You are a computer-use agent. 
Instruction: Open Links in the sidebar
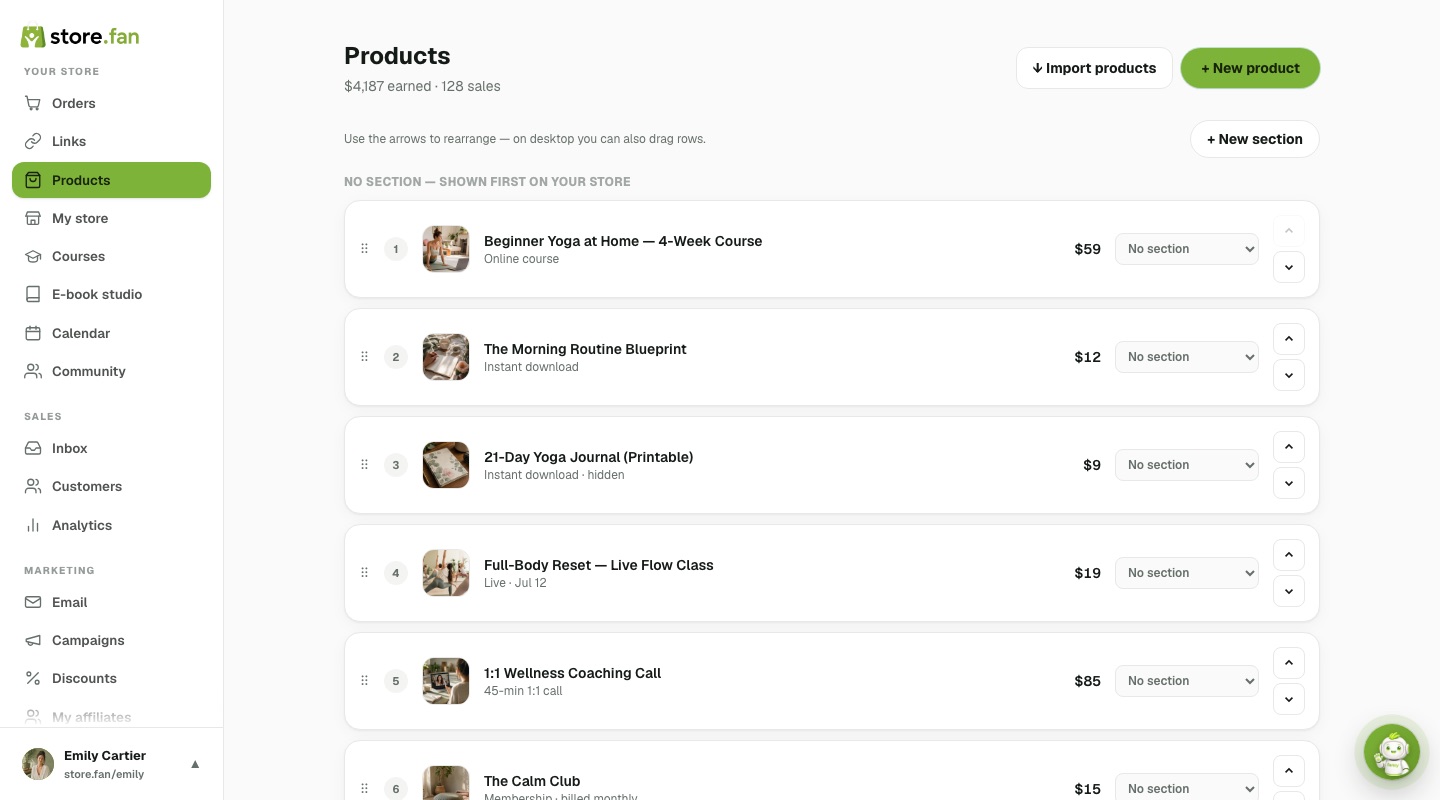click(111, 141)
